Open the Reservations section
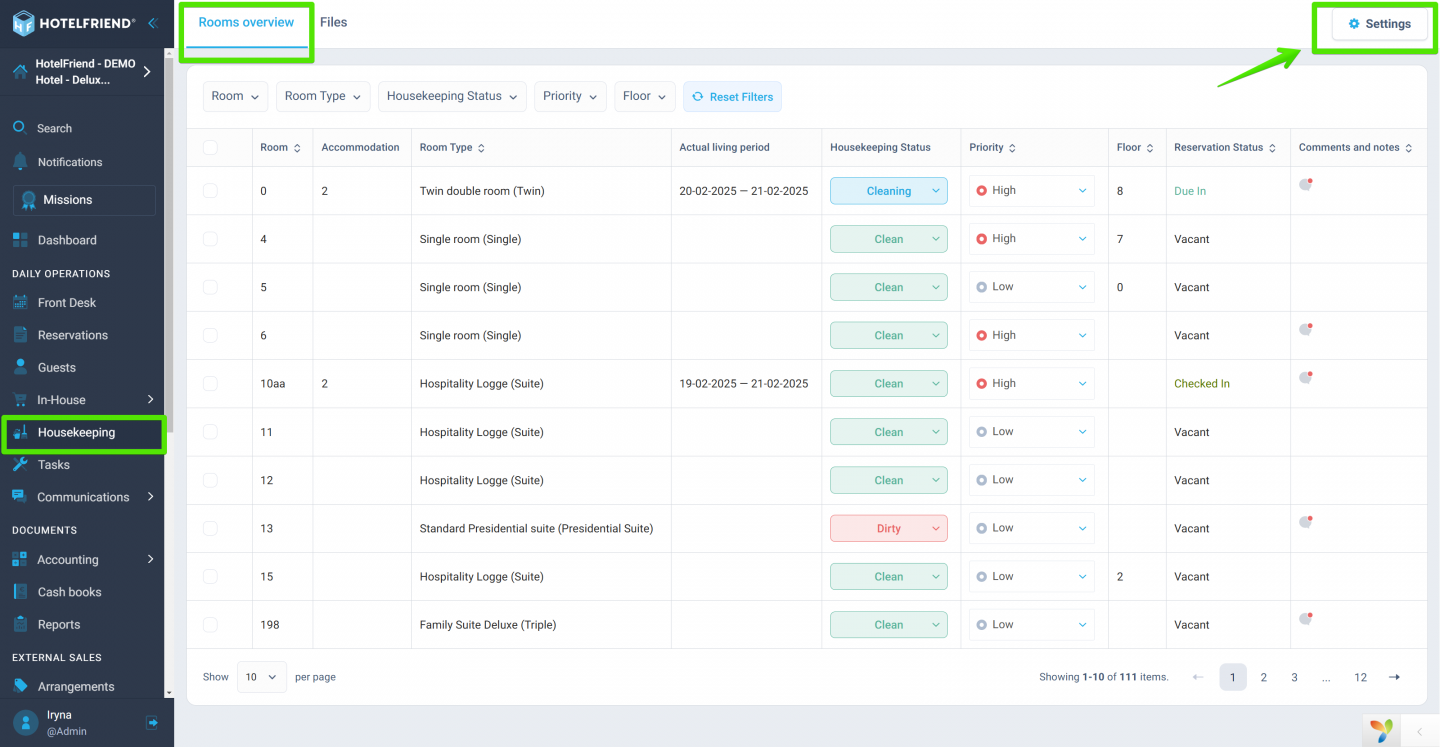The image size is (1440, 747). coord(72,335)
